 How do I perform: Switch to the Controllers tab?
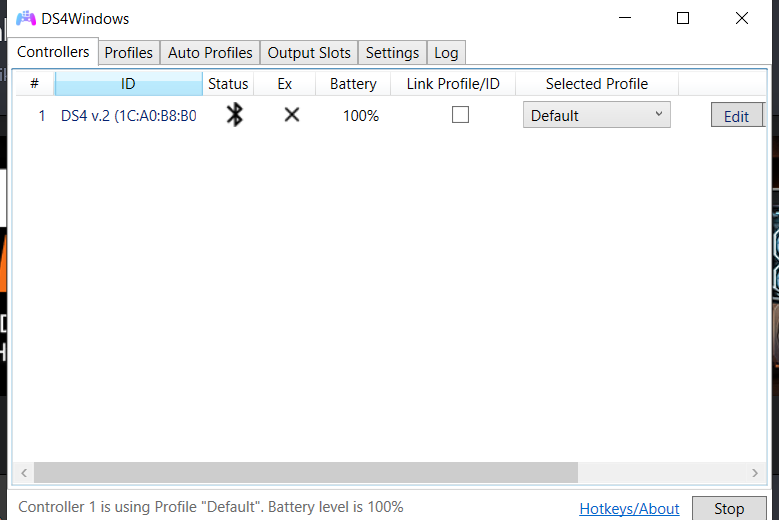pyautogui.click(x=53, y=52)
